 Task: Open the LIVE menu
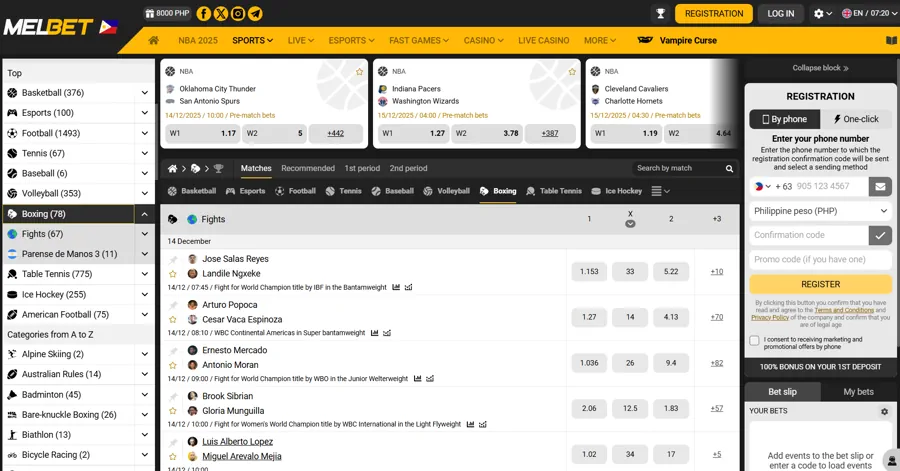(301, 40)
